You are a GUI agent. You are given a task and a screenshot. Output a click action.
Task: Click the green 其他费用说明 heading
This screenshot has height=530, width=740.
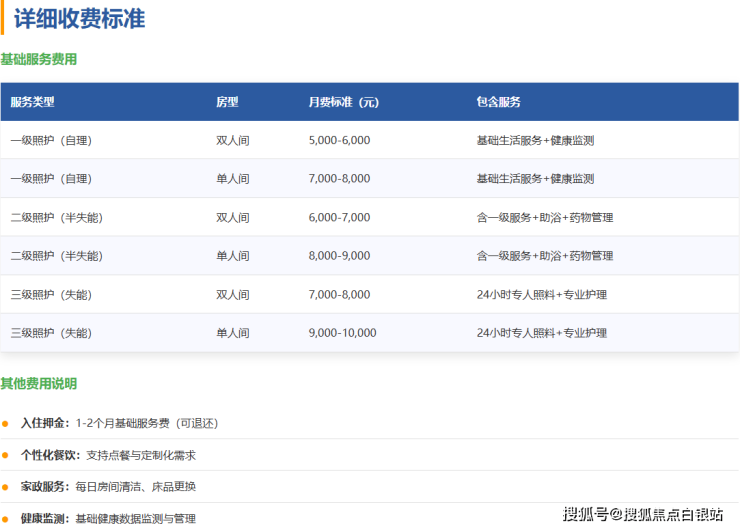click(39, 384)
